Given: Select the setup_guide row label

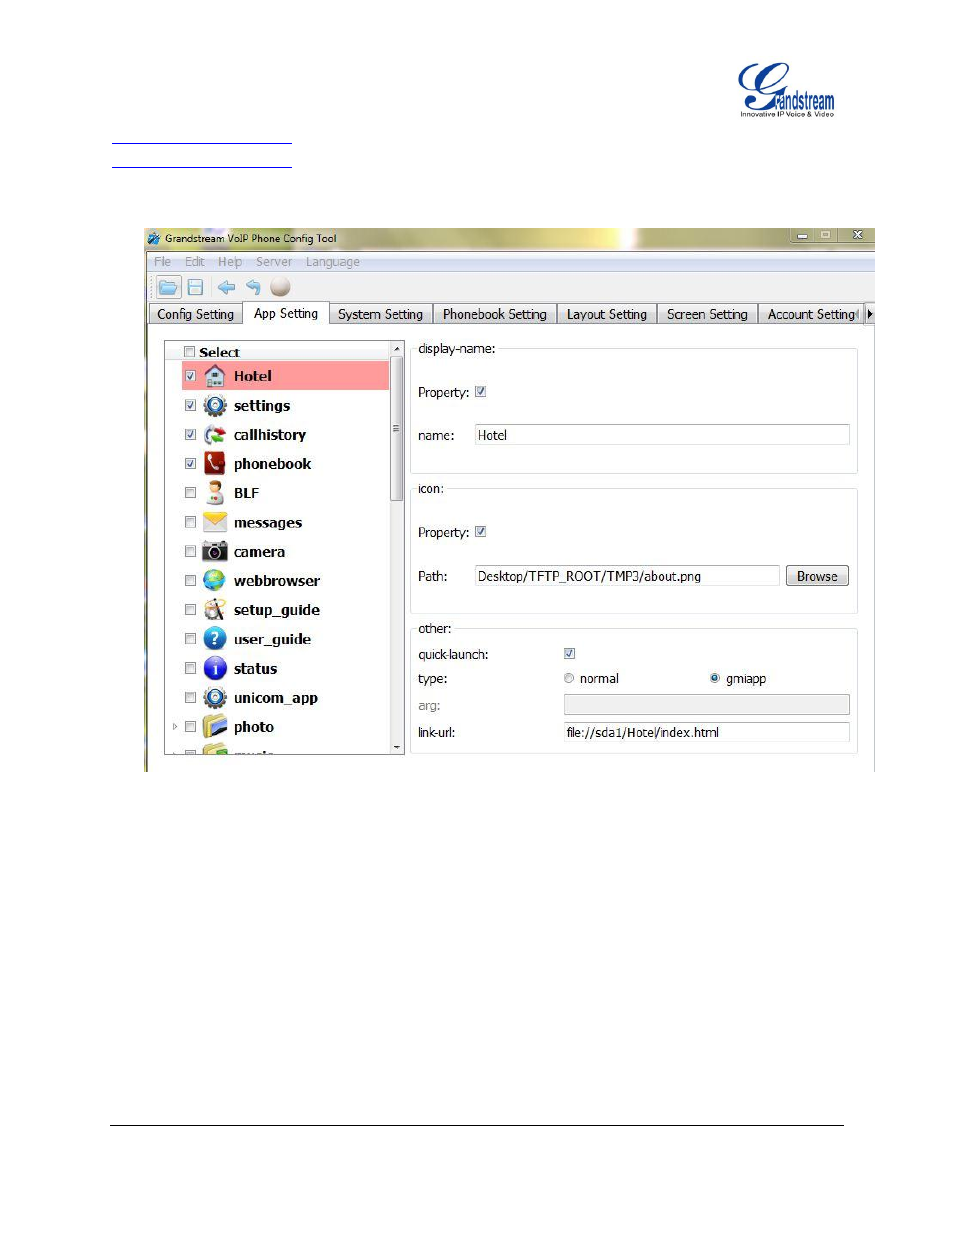Looking at the screenshot, I should tap(277, 610).
